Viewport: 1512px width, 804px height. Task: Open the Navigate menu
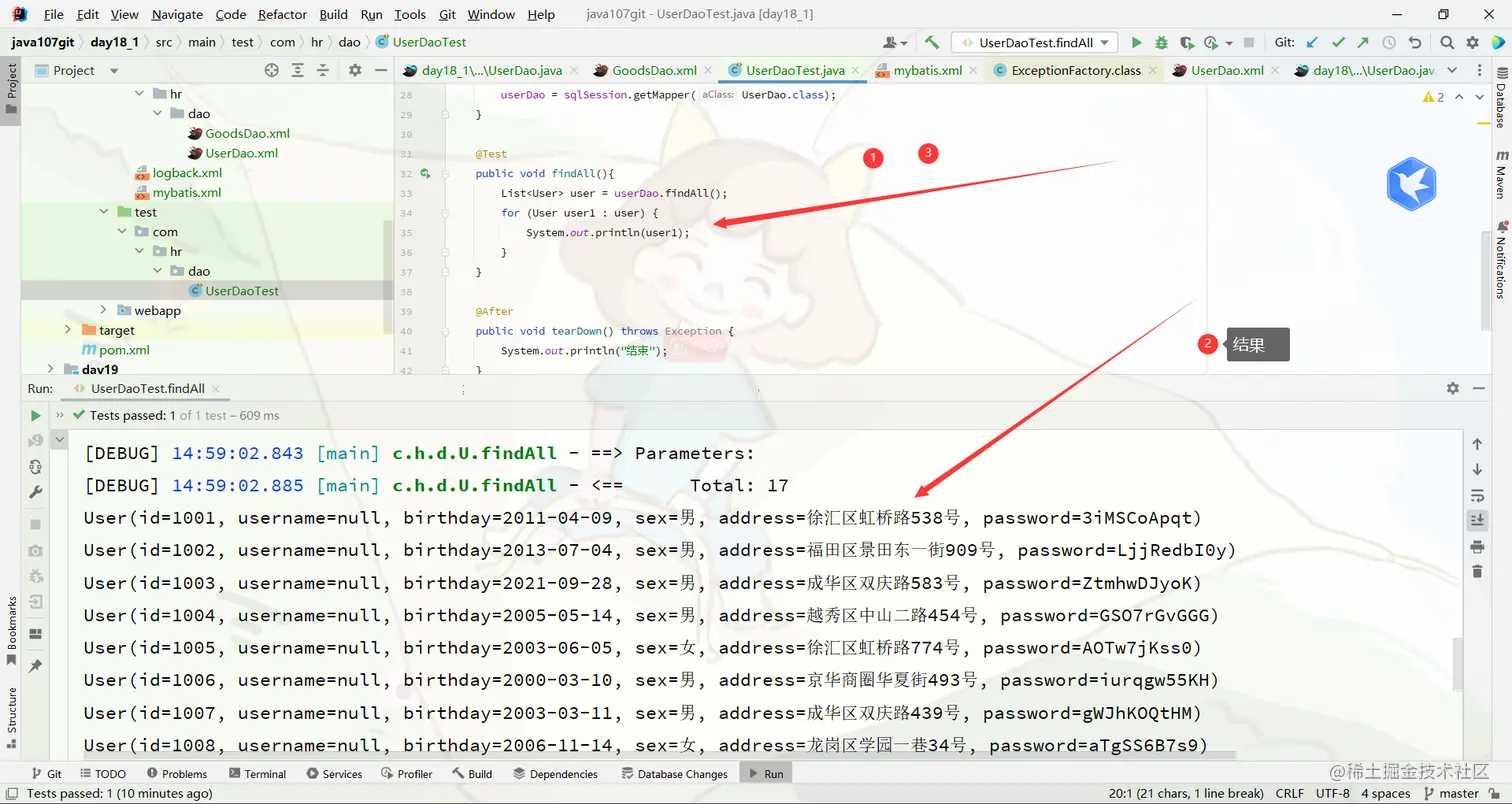click(x=177, y=14)
